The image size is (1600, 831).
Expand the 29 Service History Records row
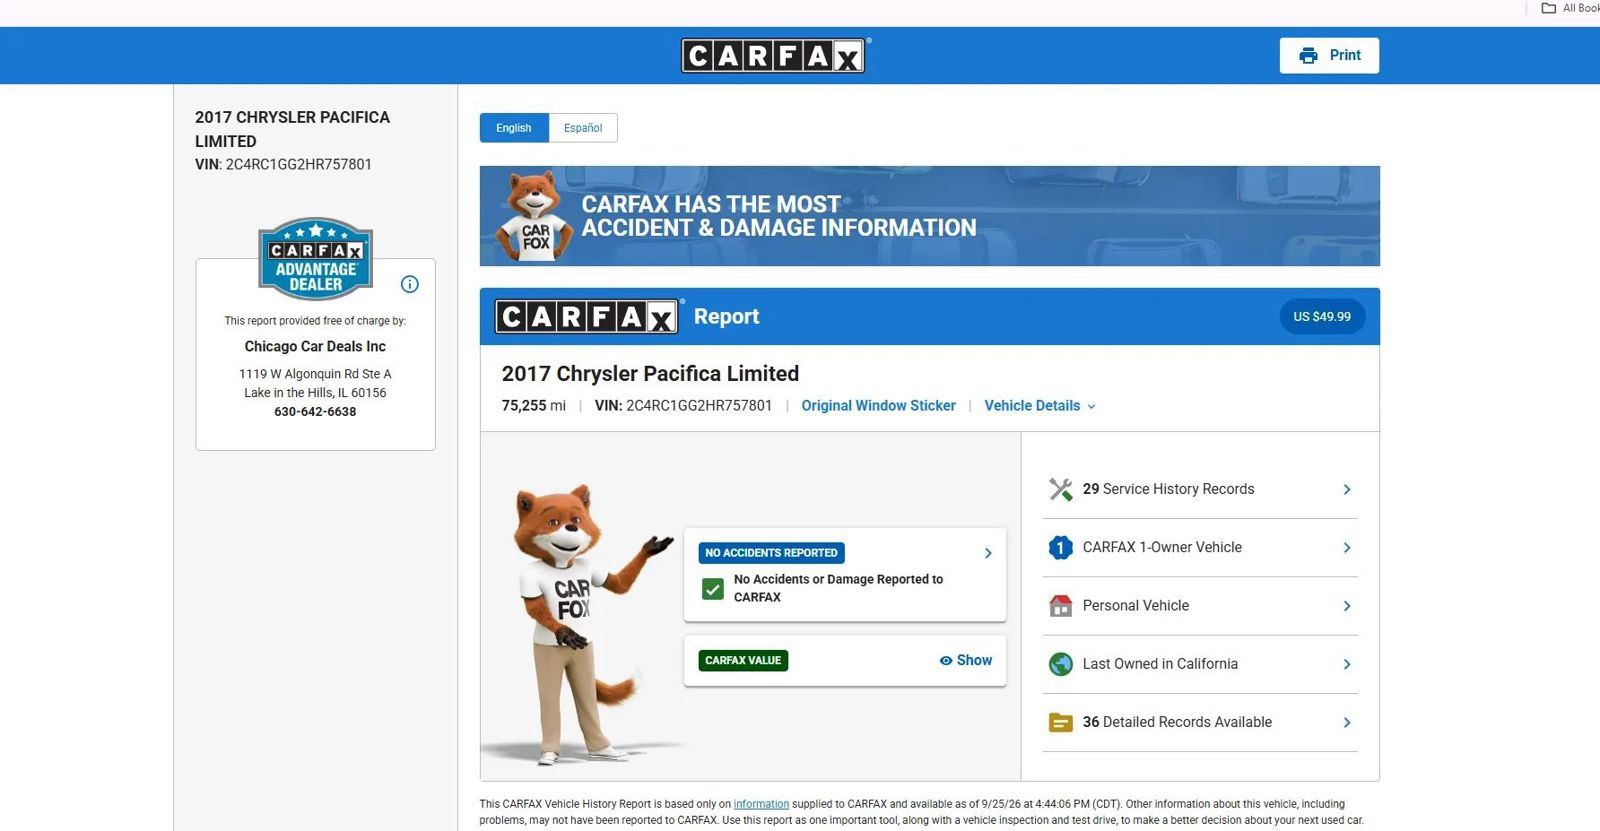tap(1200, 489)
